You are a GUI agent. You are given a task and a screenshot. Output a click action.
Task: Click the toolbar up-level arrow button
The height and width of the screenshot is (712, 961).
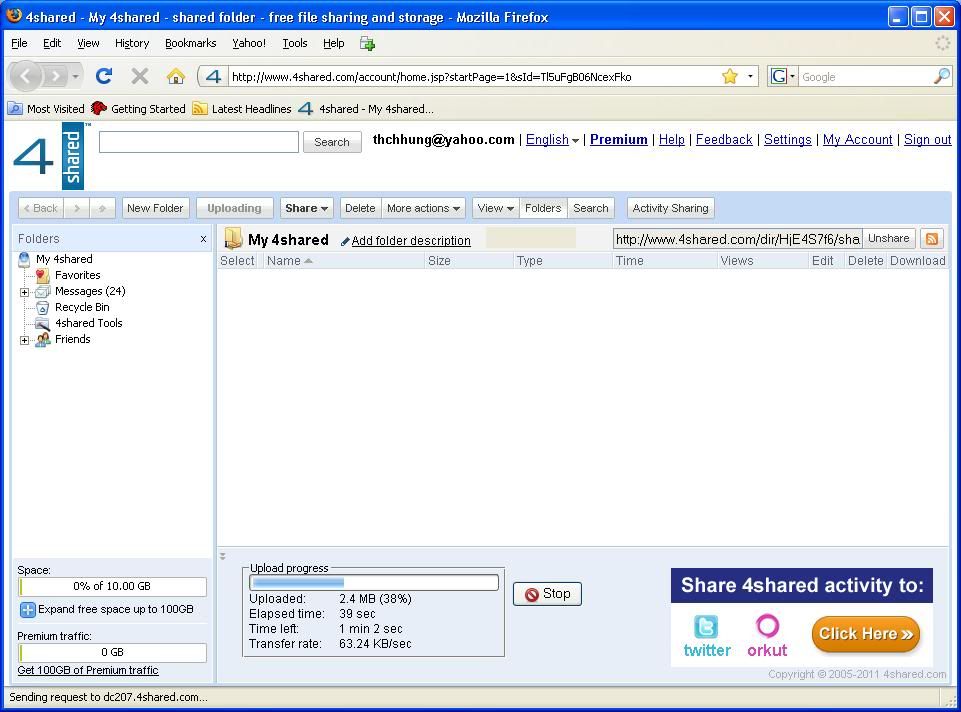pyautogui.click(x=102, y=208)
